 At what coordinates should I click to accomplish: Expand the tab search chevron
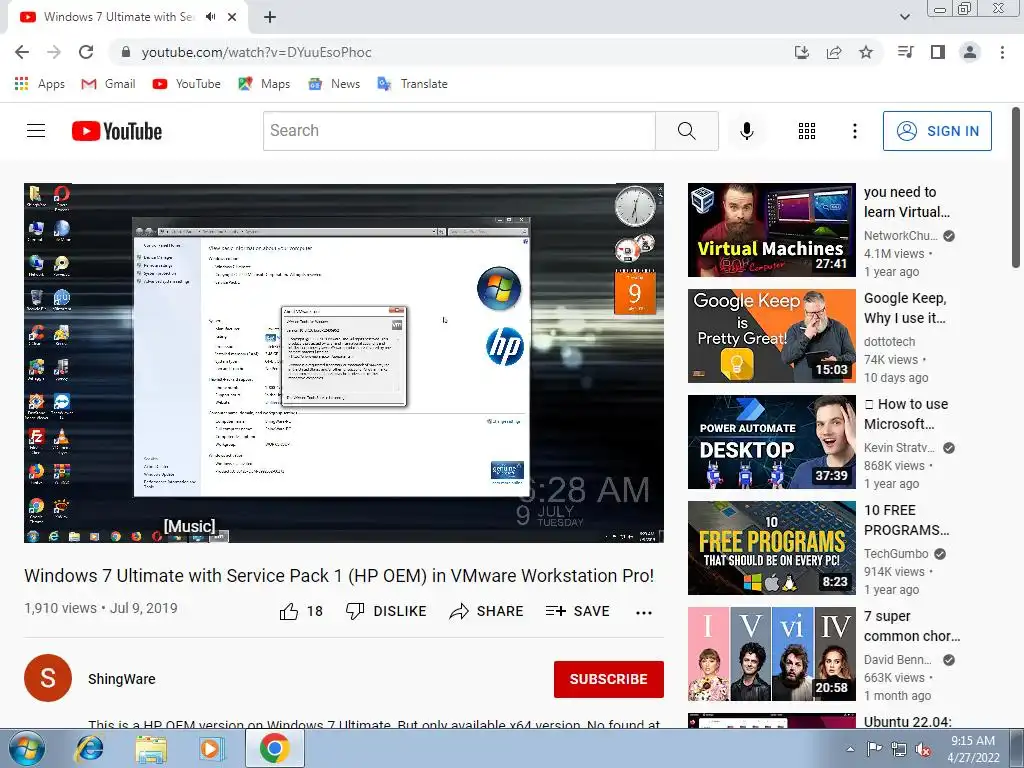(x=905, y=17)
